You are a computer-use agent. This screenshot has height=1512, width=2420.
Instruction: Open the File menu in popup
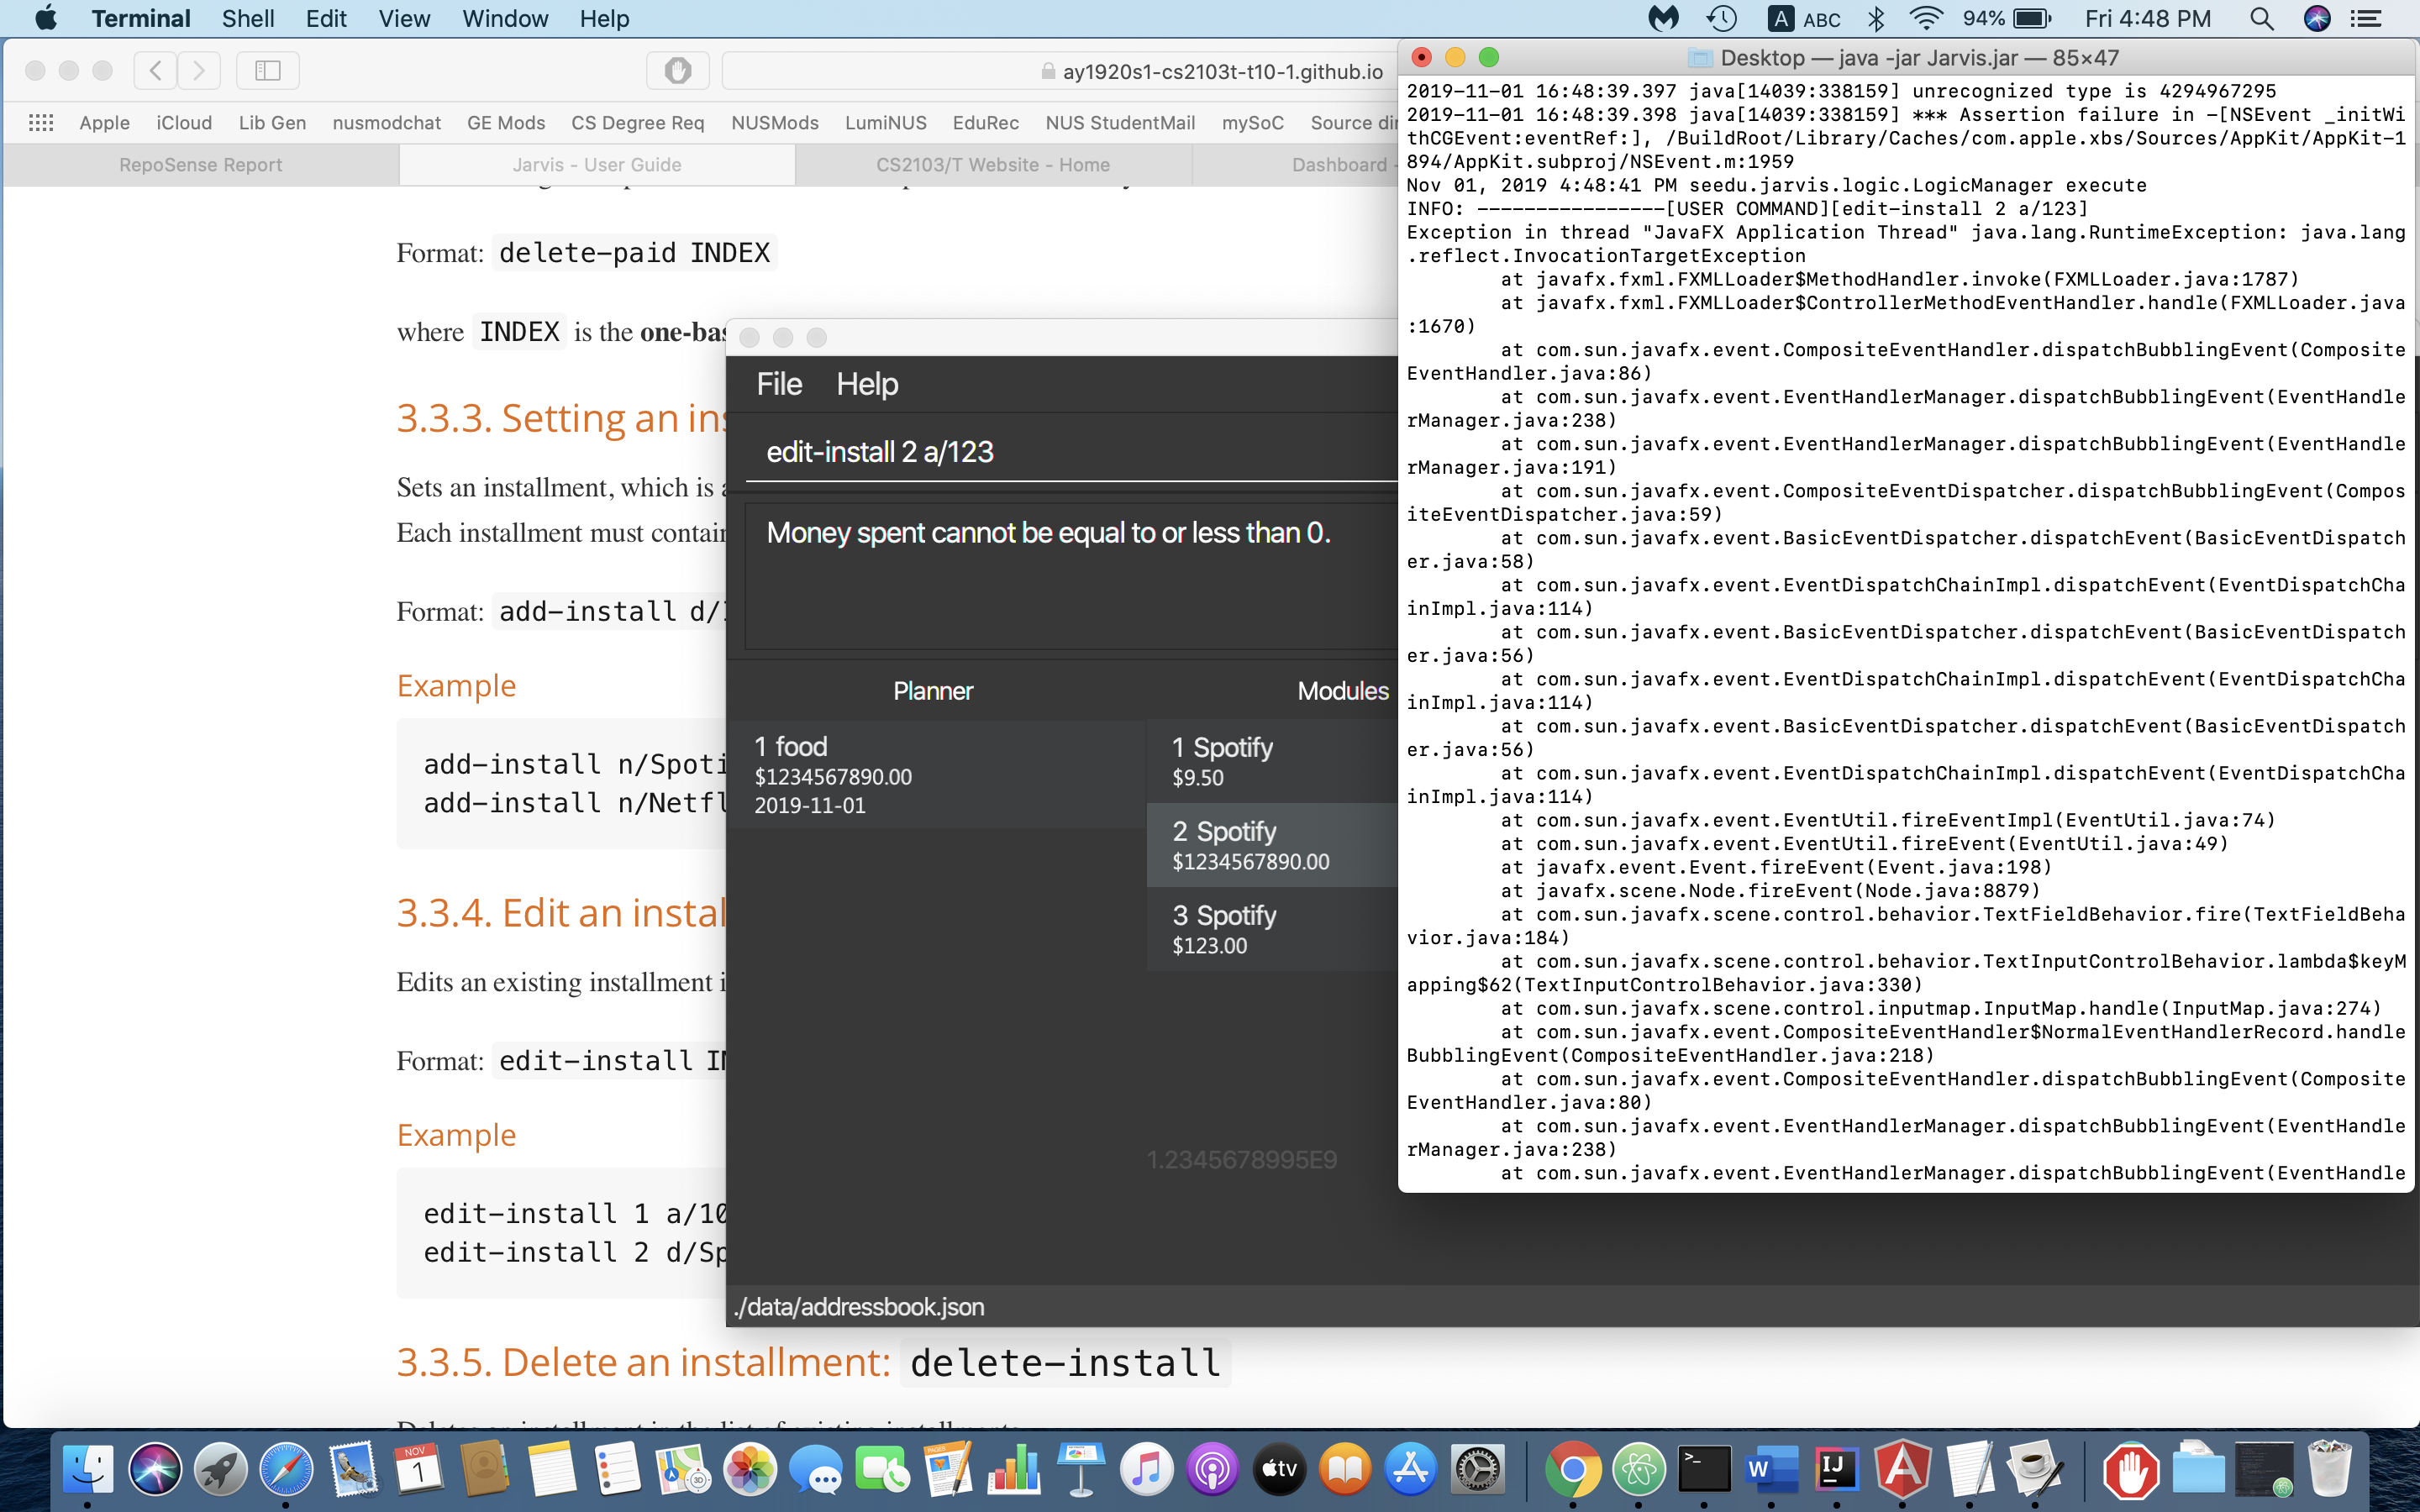pos(777,383)
